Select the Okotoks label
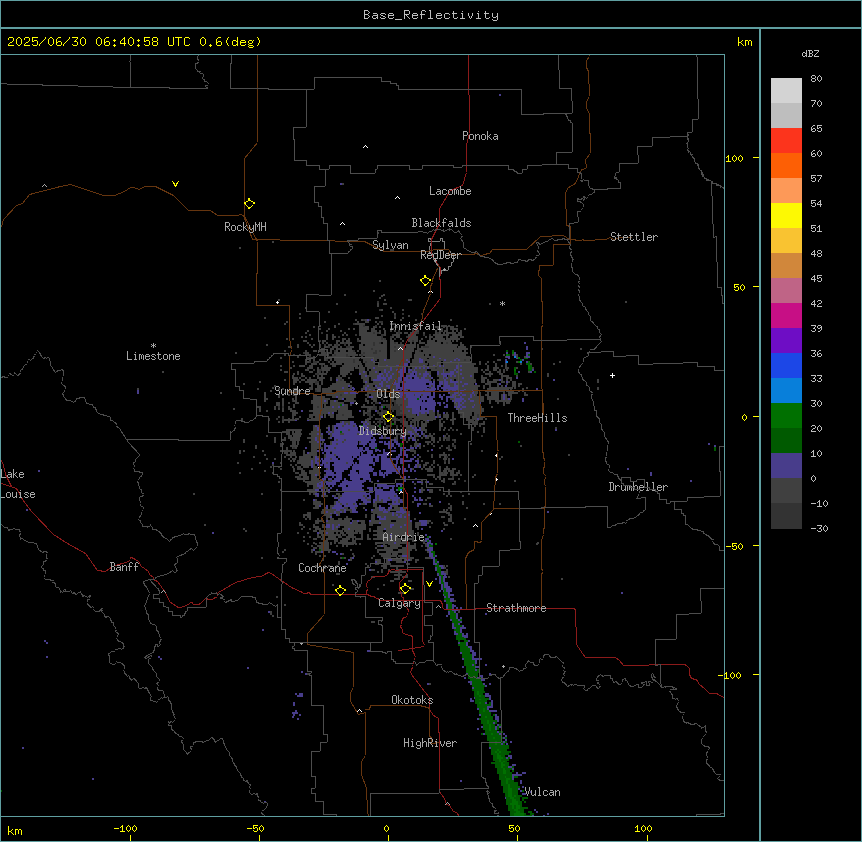This screenshot has height=842, width=862. pos(412,700)
